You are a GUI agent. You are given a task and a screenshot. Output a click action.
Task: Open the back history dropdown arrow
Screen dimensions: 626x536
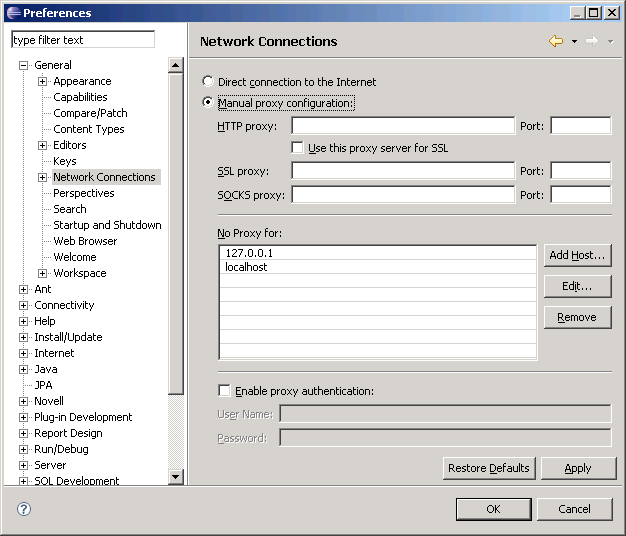574,42
